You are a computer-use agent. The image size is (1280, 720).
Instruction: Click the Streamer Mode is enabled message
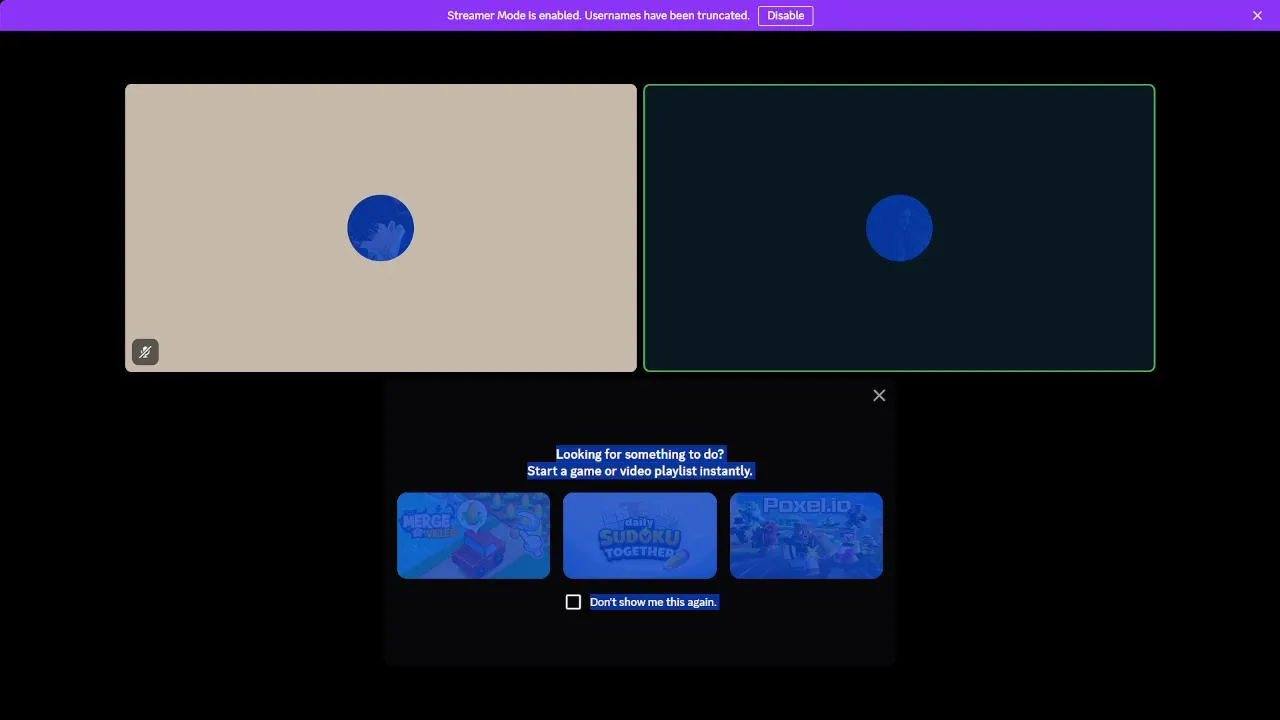pyautogui.click(x=598, y=16)
